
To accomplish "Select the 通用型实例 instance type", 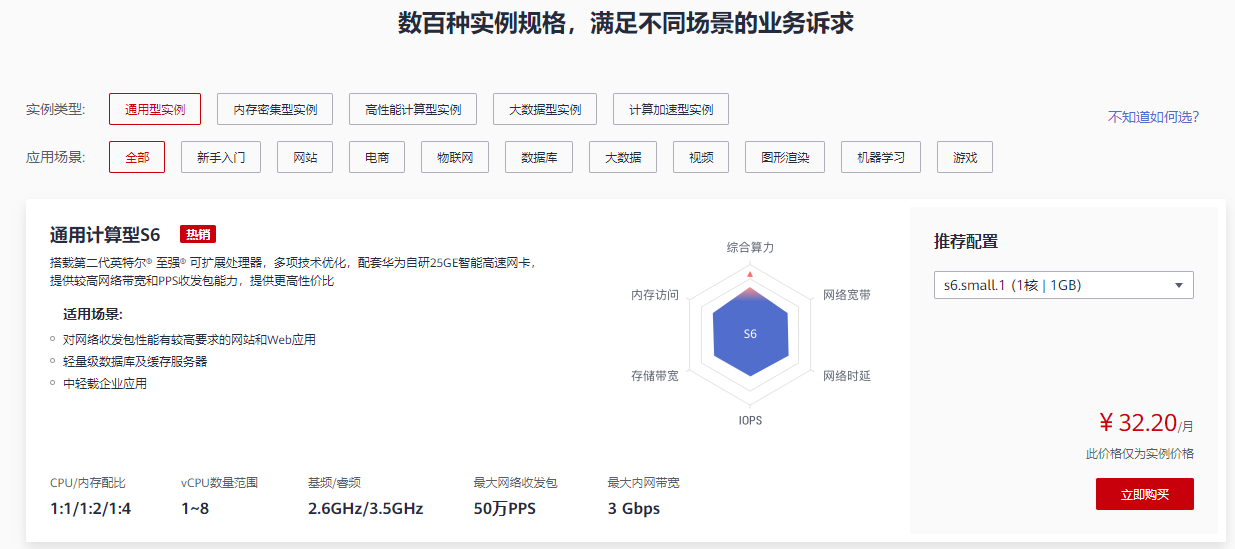I will pos(155,109).
